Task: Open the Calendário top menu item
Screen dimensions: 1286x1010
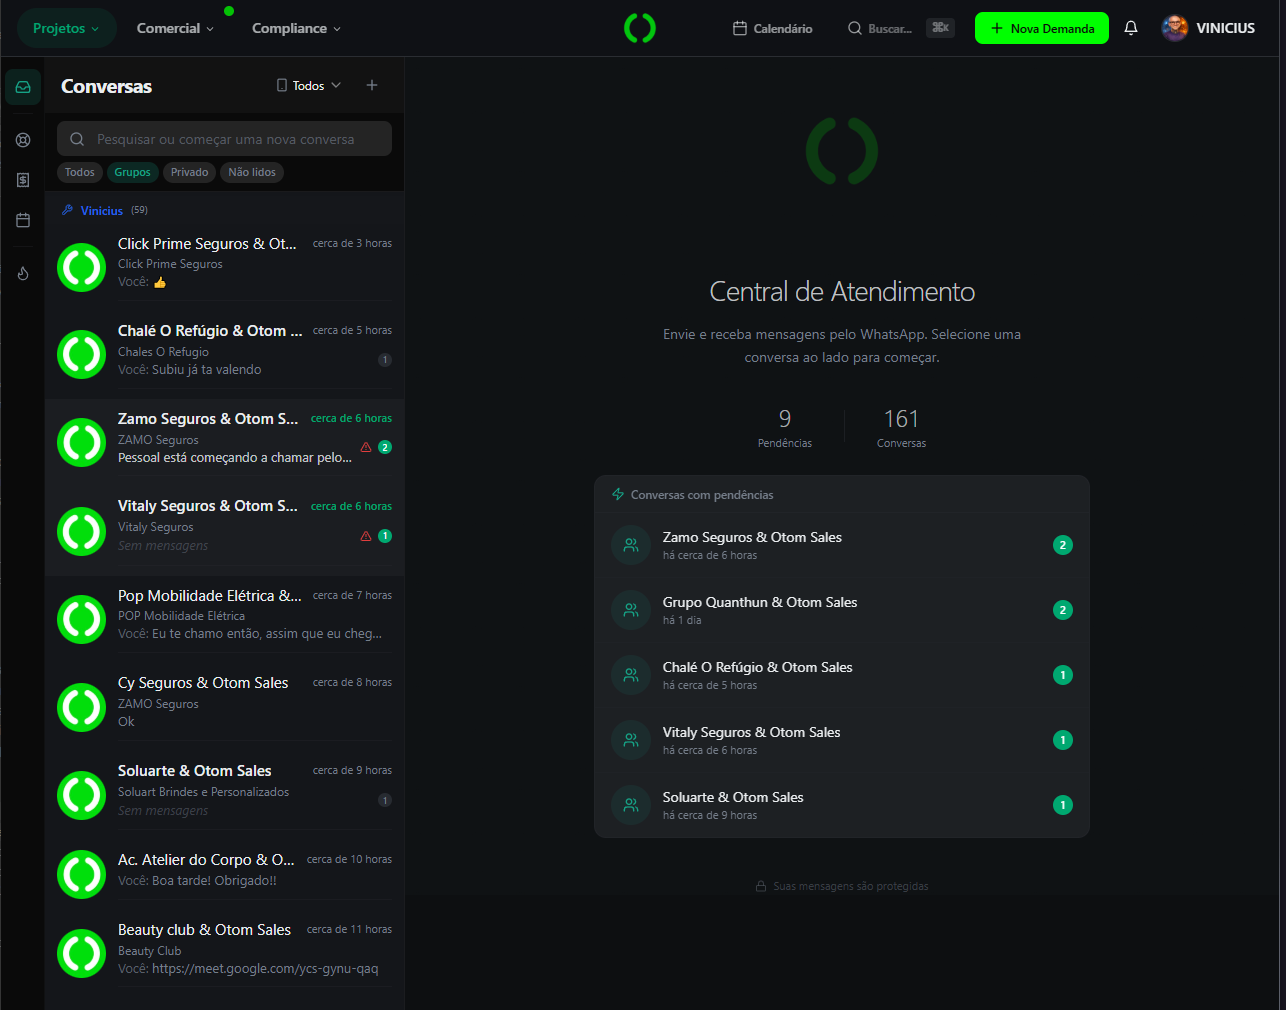Action: [772, 28]
